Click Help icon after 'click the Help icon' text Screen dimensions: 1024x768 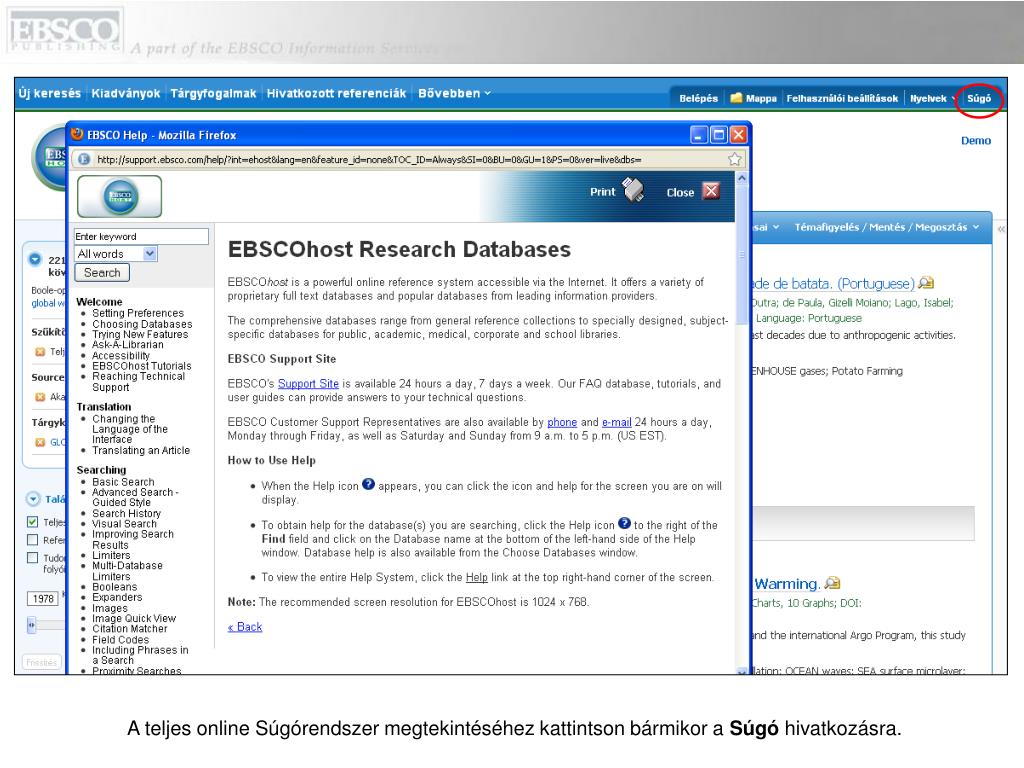click(624, 523)
